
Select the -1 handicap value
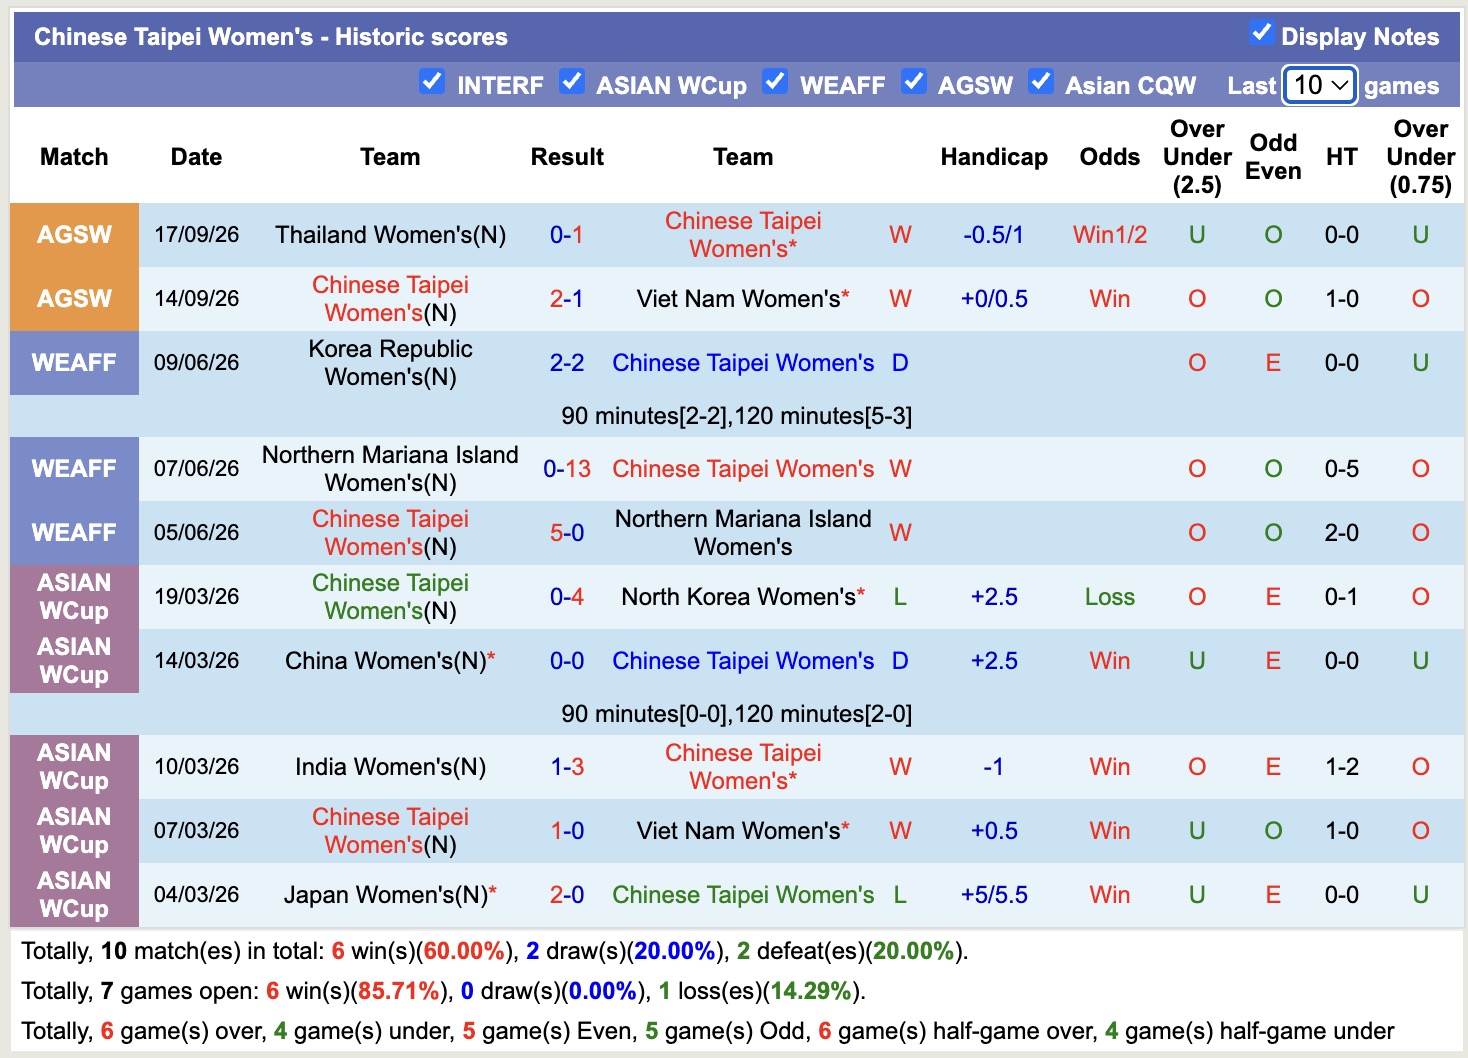pyautogui.click(x=994, y=767)
